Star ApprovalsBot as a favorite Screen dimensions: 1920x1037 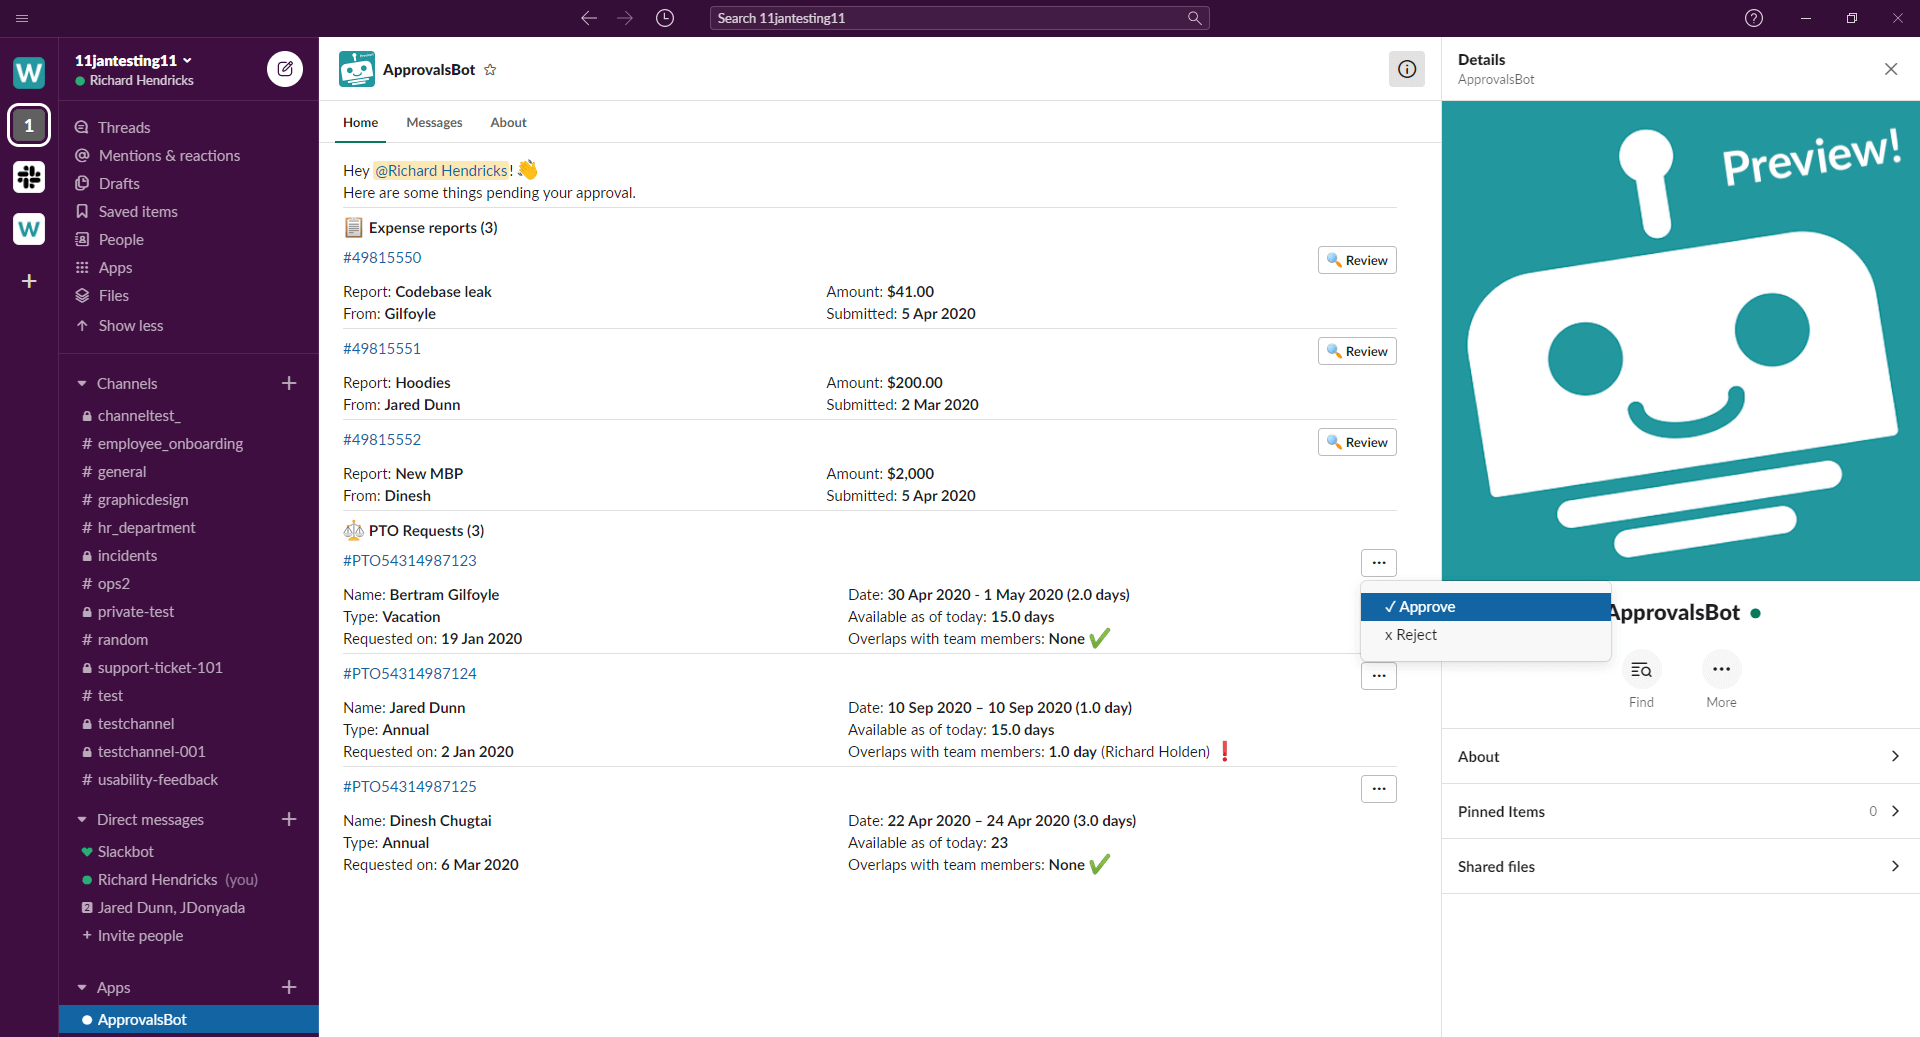click(x=490, y=69)
